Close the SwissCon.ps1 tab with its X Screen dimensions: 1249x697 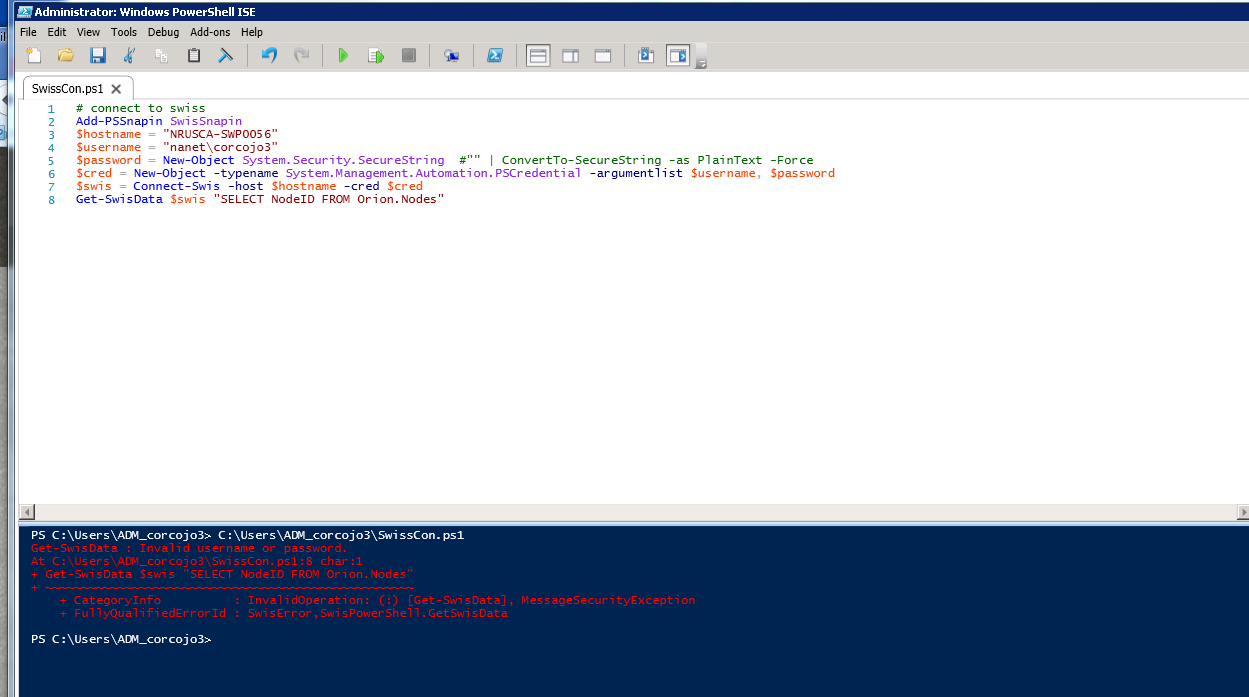tap(116, 88)
